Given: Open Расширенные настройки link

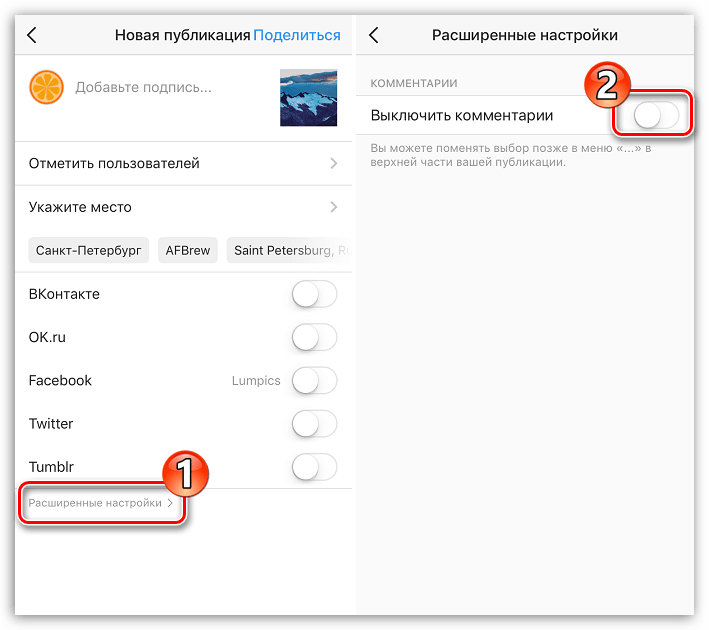Looking at the screenshot, I should (101, 503).
